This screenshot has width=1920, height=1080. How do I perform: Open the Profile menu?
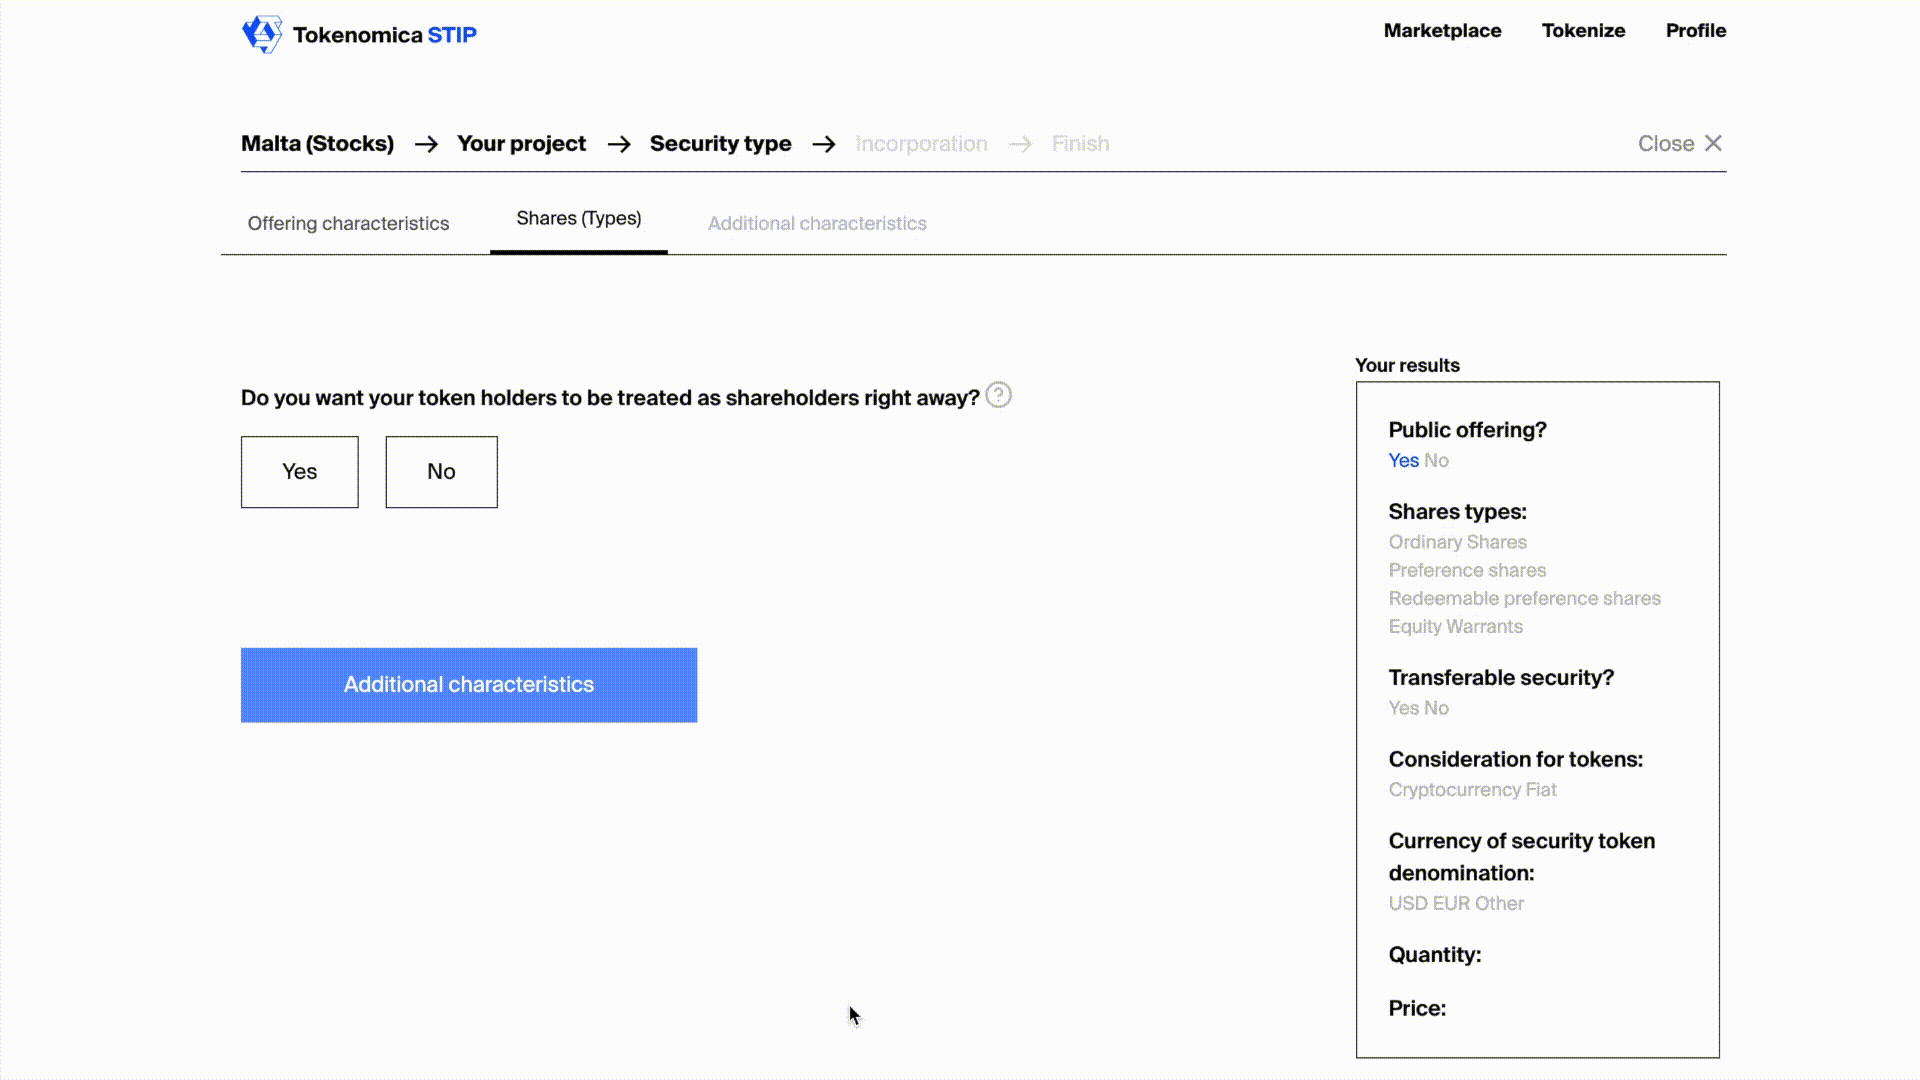(x=1695, y=30)
